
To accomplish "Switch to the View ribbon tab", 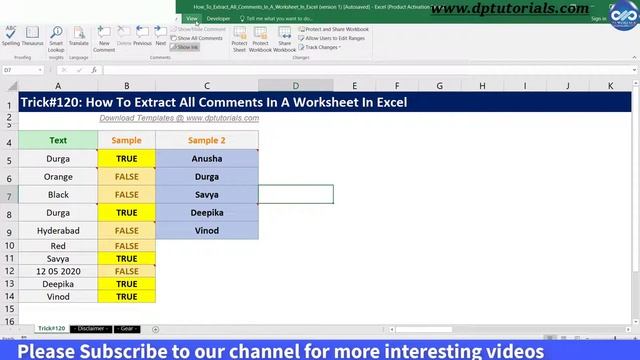I will [192, 18].
